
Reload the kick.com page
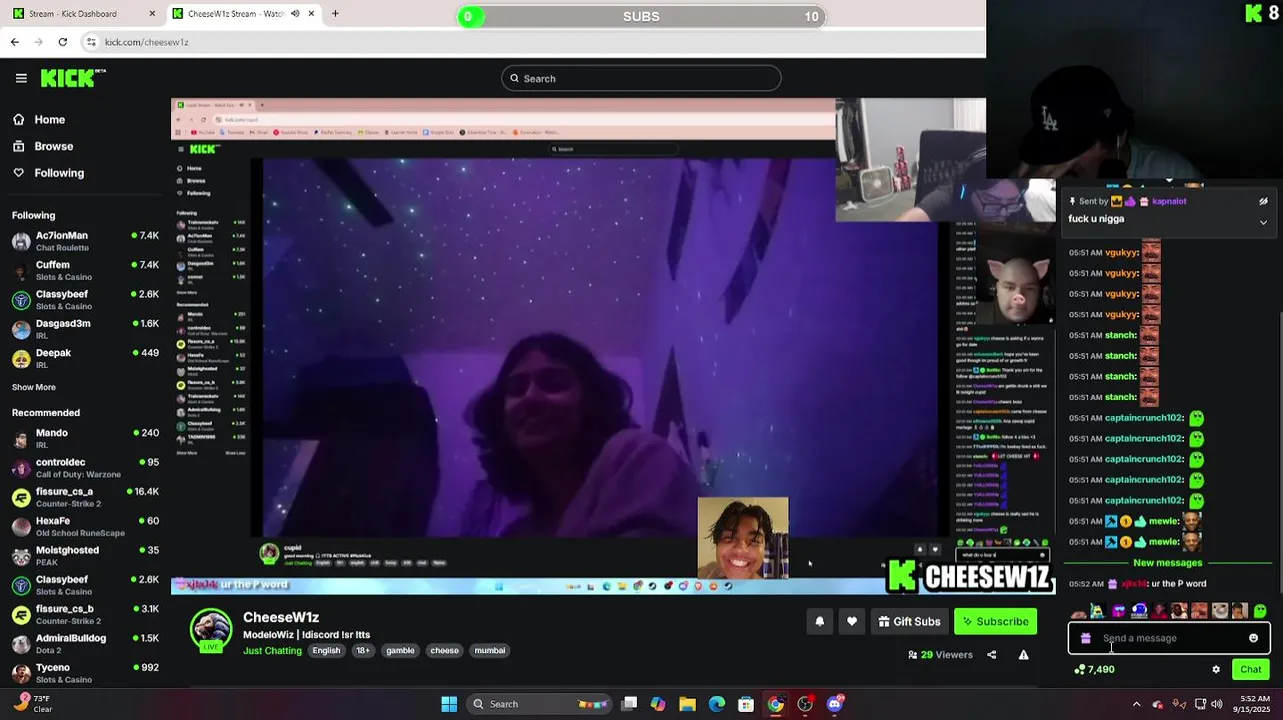[x=63, y=42]
